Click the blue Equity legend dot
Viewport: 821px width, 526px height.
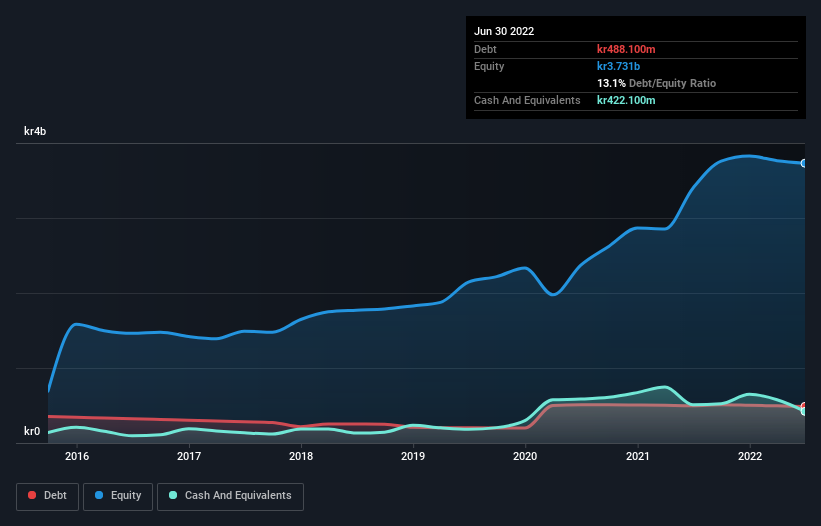coord(99,495)
